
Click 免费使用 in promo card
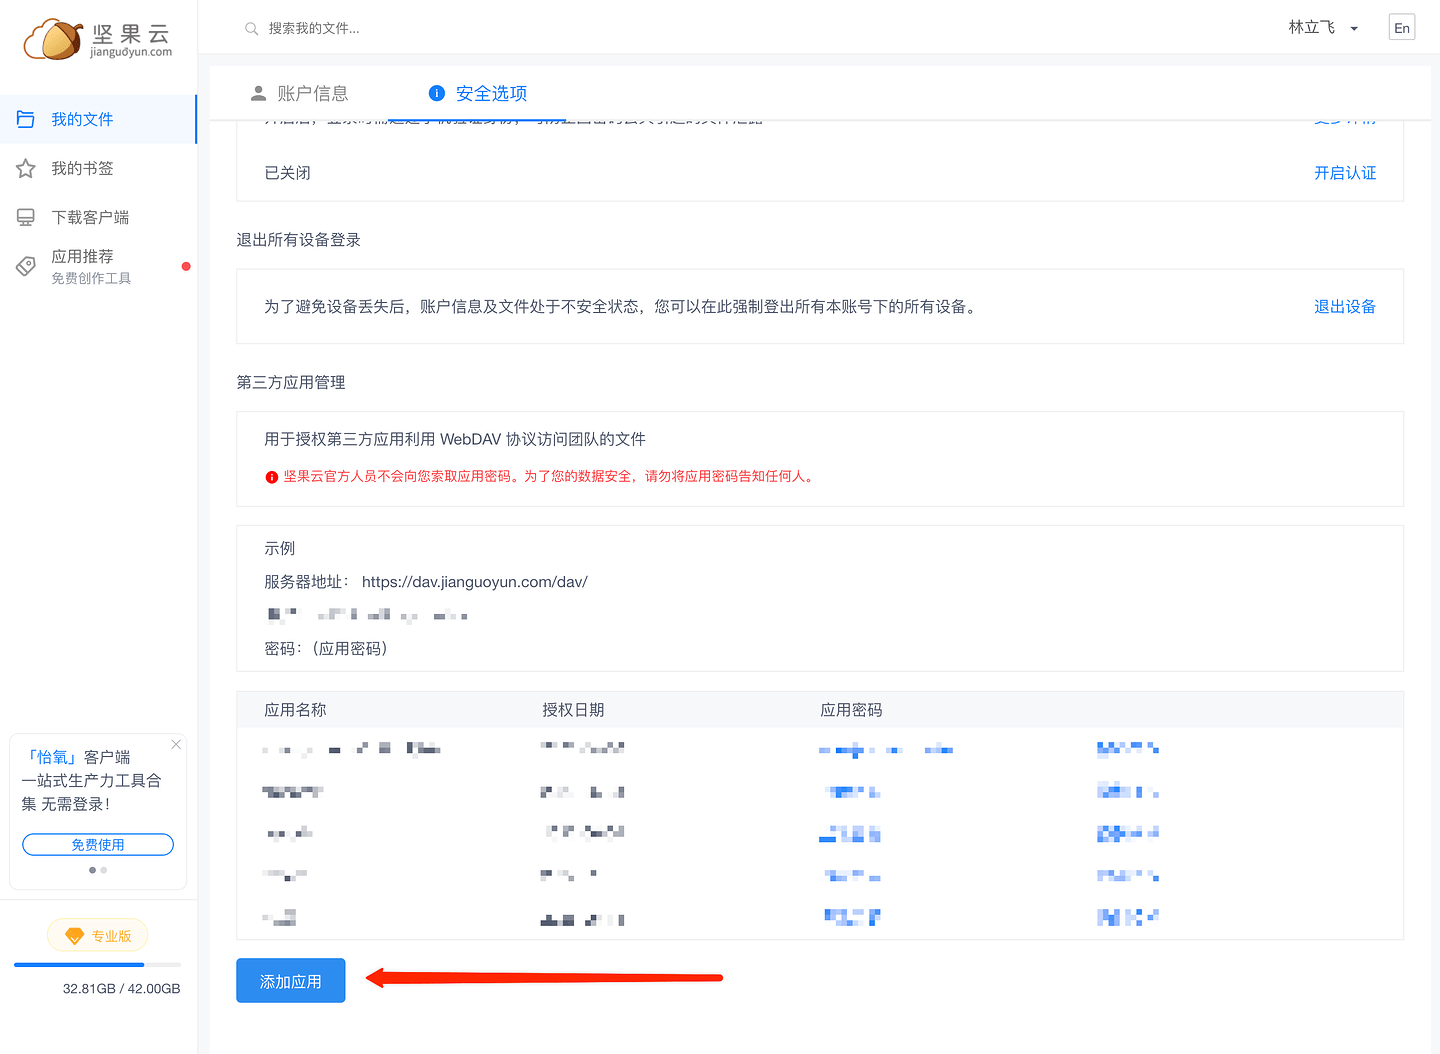pos(98,845)
